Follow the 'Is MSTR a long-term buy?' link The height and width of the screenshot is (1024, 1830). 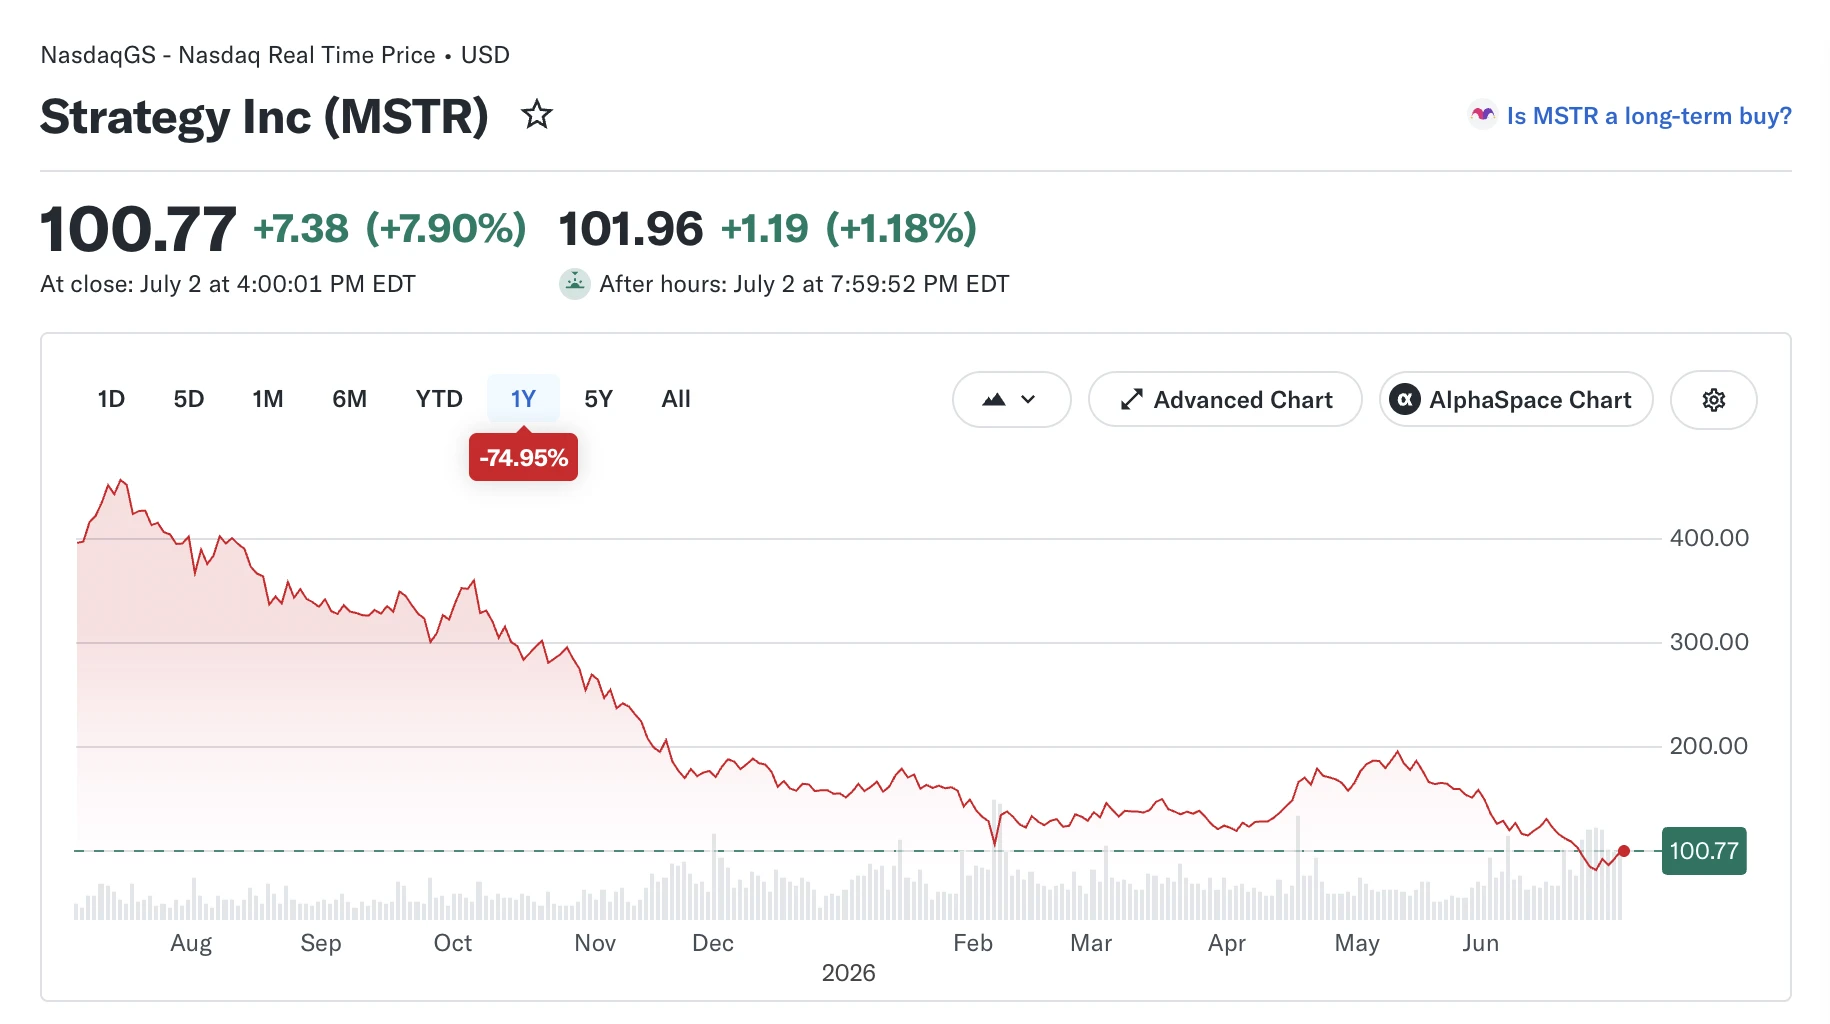pos(1649,116)
